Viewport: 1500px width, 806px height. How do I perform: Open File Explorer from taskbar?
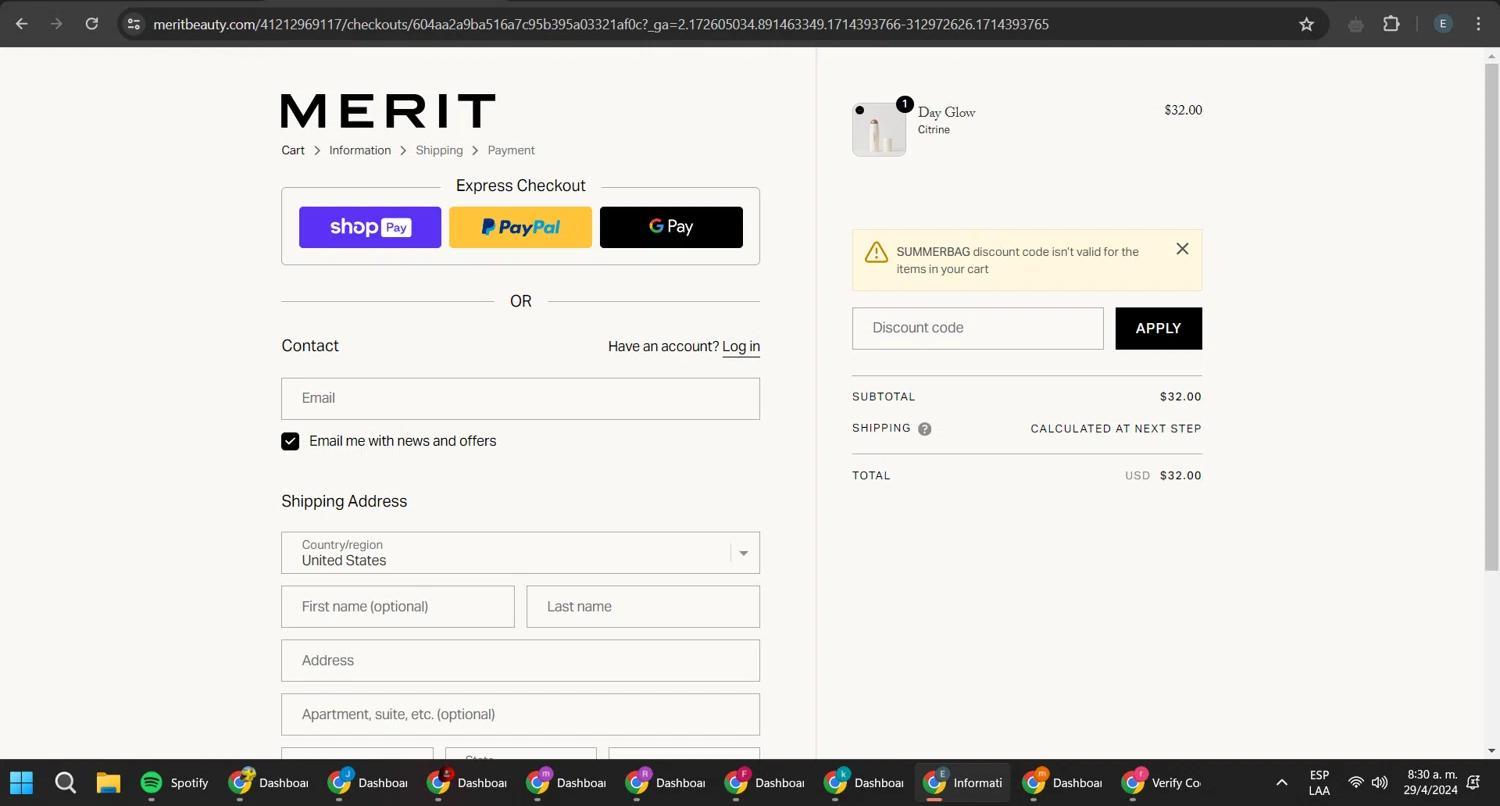click(x=108, y=782)
